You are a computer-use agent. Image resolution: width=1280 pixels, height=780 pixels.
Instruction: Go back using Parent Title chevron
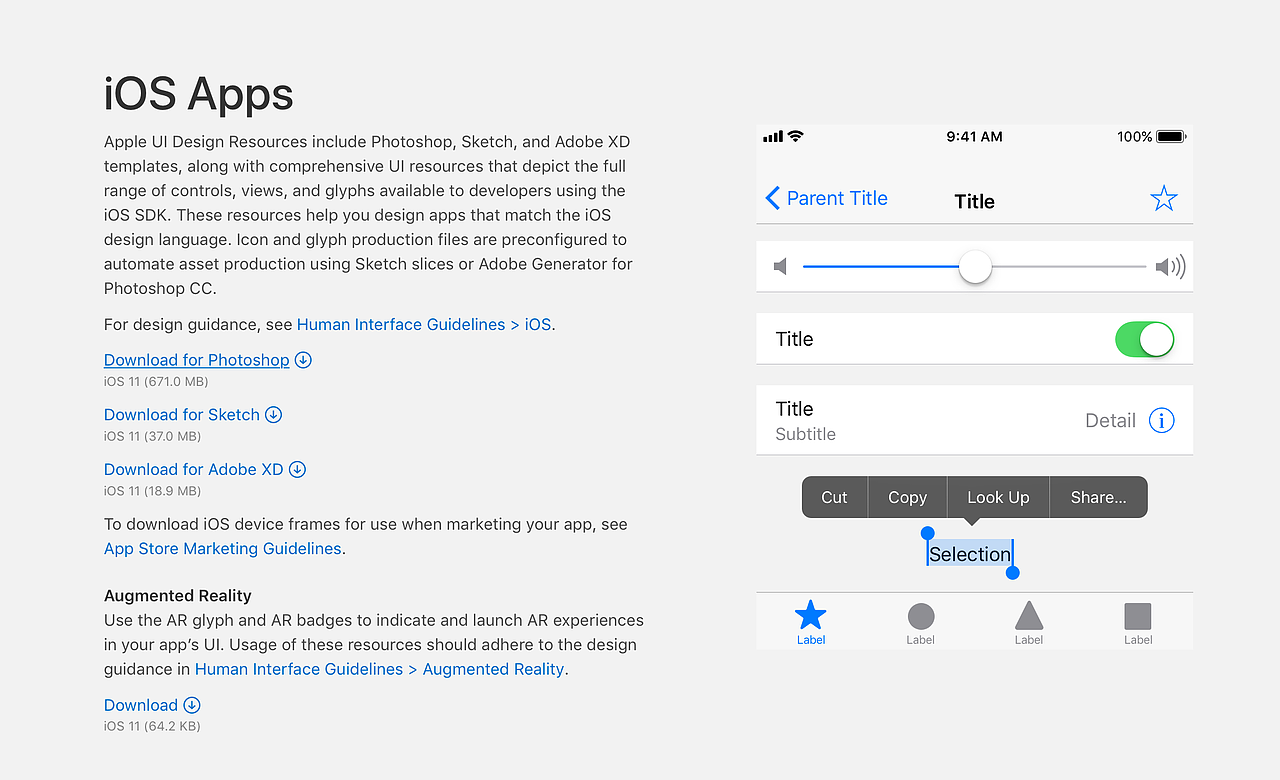[x=772, y=198]
